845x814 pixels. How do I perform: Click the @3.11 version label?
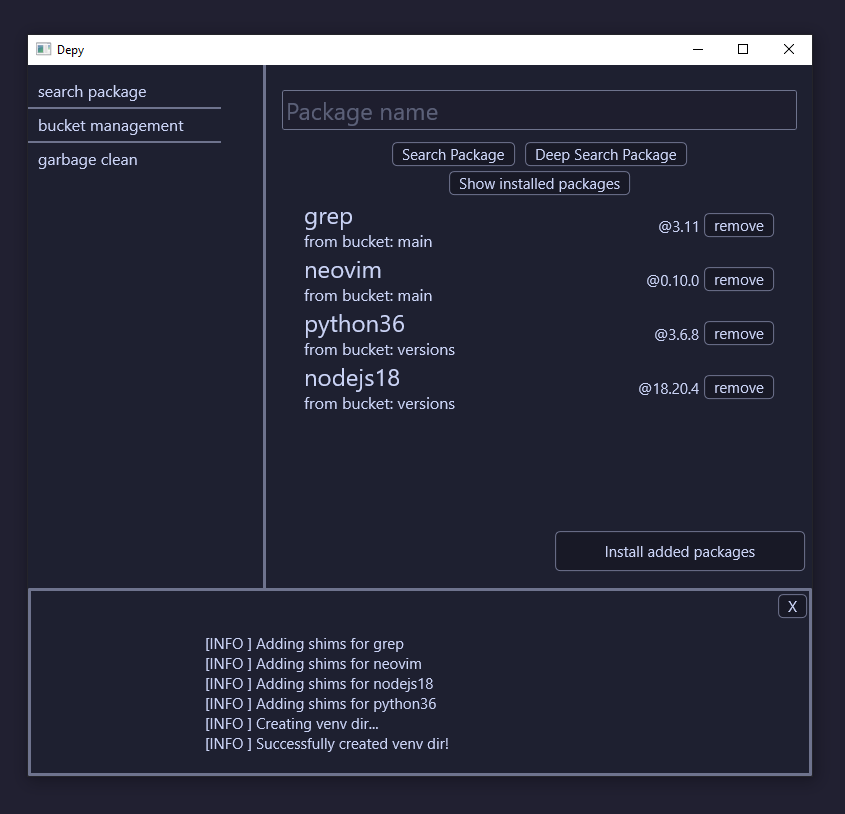tap(678, 226)
